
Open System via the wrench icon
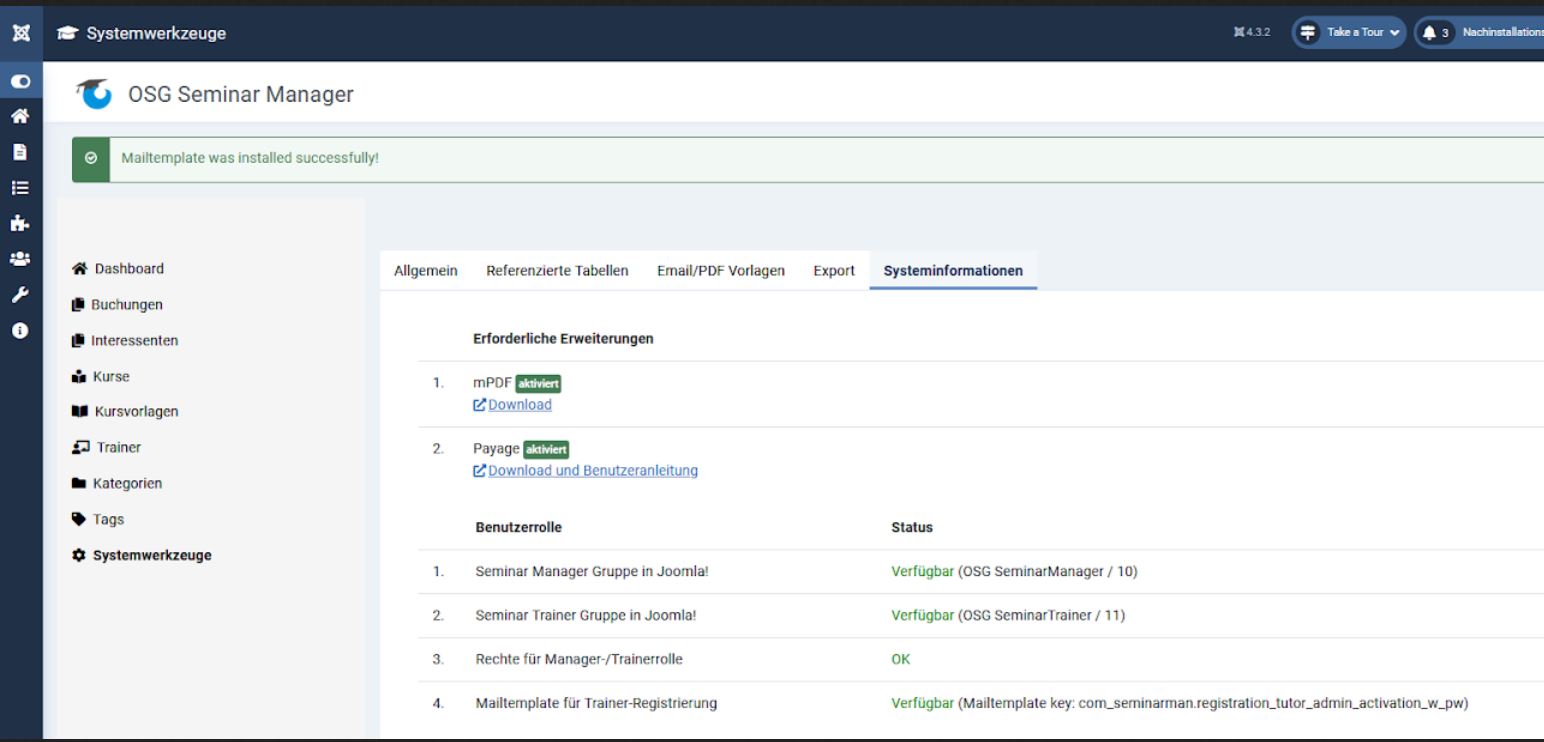pos(20,294)
